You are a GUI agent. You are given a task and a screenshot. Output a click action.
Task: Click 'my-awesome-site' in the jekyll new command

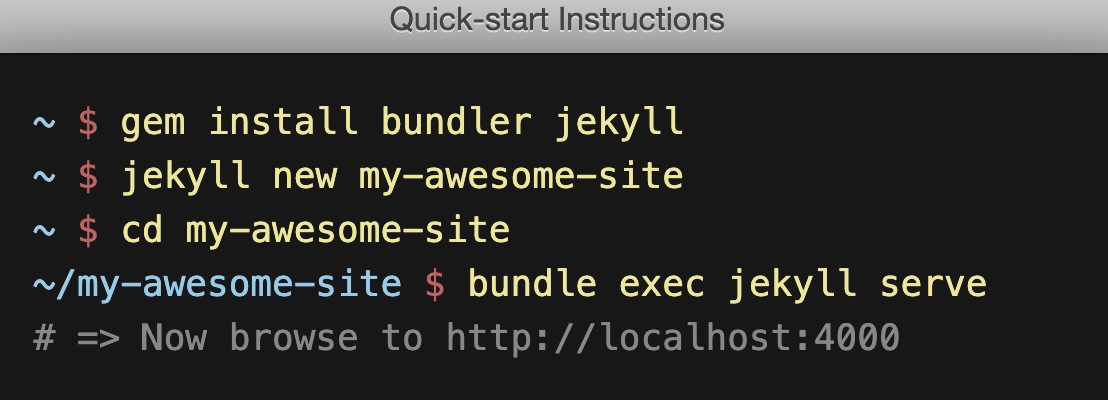pos(521,177)
